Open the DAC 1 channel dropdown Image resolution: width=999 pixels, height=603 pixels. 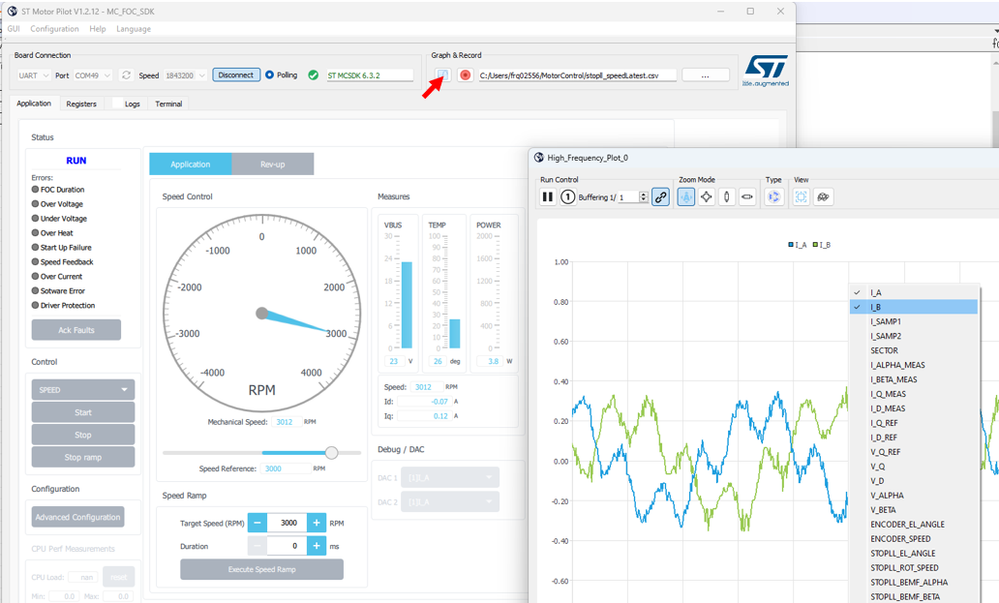click(450, 477)
